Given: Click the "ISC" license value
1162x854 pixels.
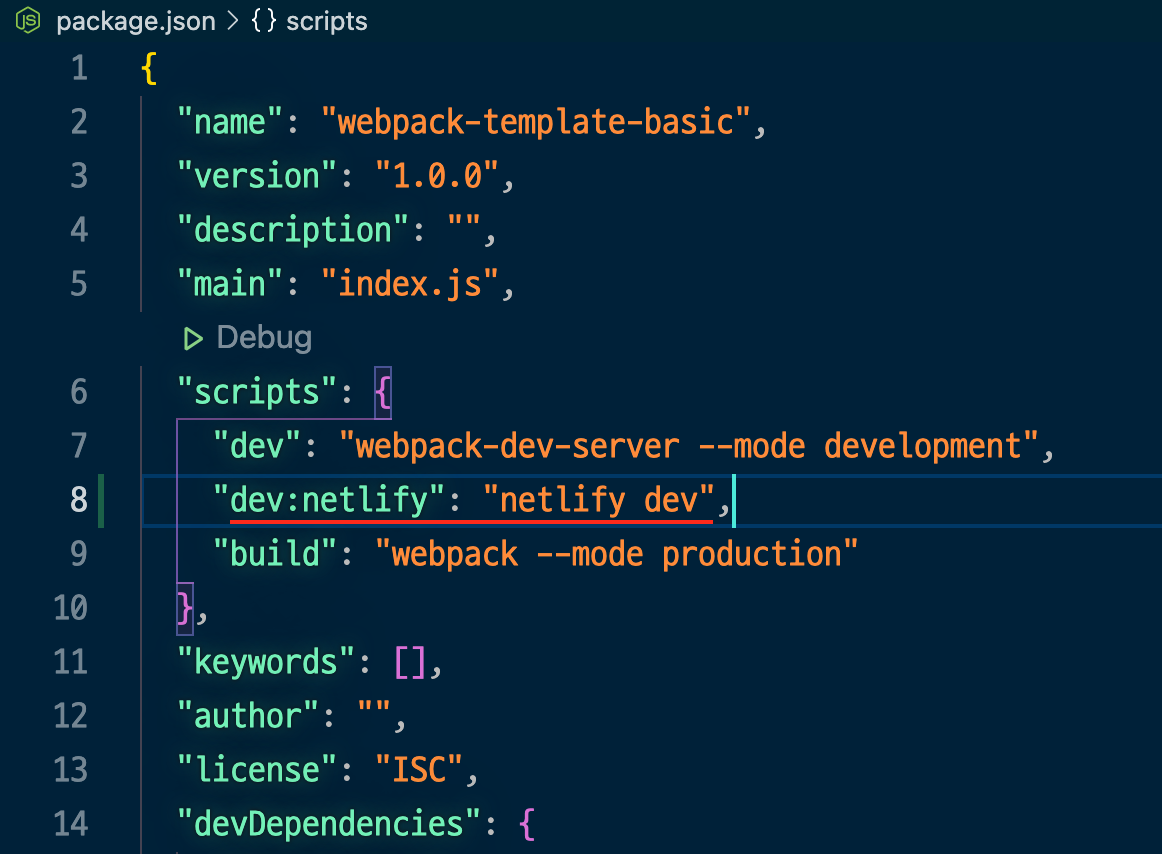Looking at the screenshot, I should click(x=419, y=770).
